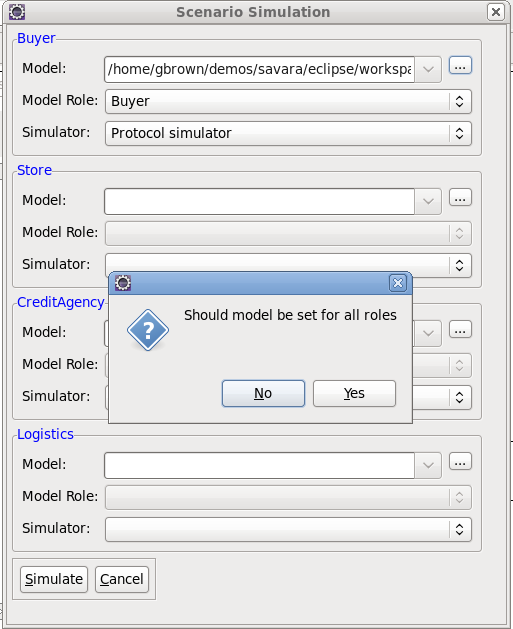Browse for CreditAgency model with ellipsis button

pyautogui.click(x=460, y=329)
